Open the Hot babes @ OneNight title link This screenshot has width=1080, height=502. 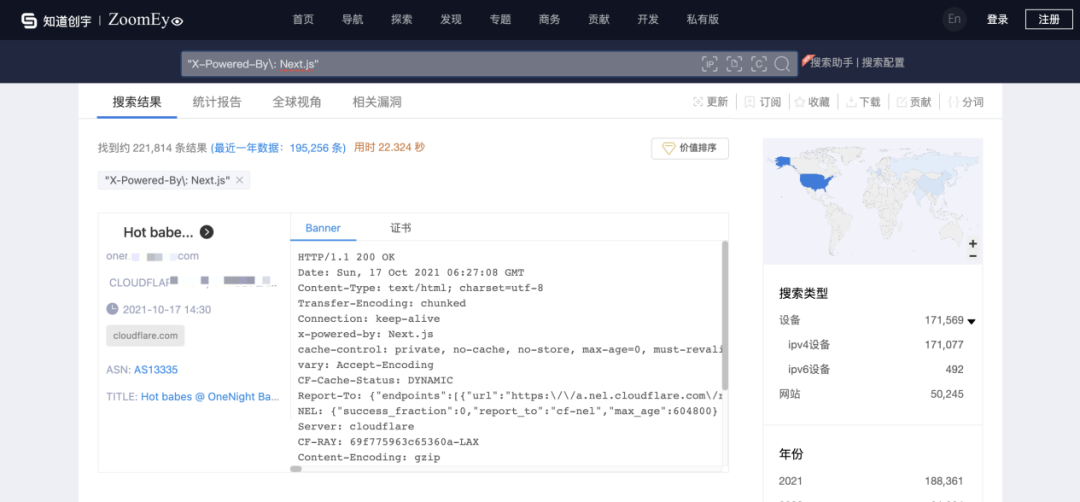210,397
